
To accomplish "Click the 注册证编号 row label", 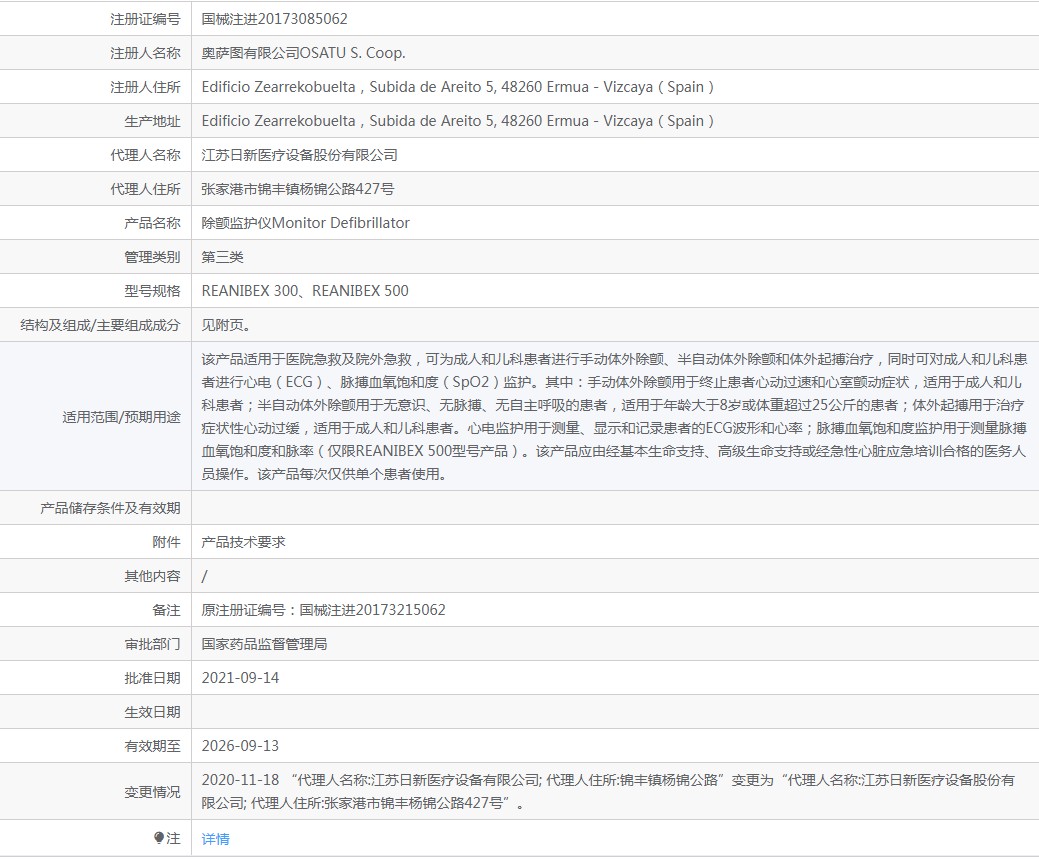I will [x=145, y=19].
